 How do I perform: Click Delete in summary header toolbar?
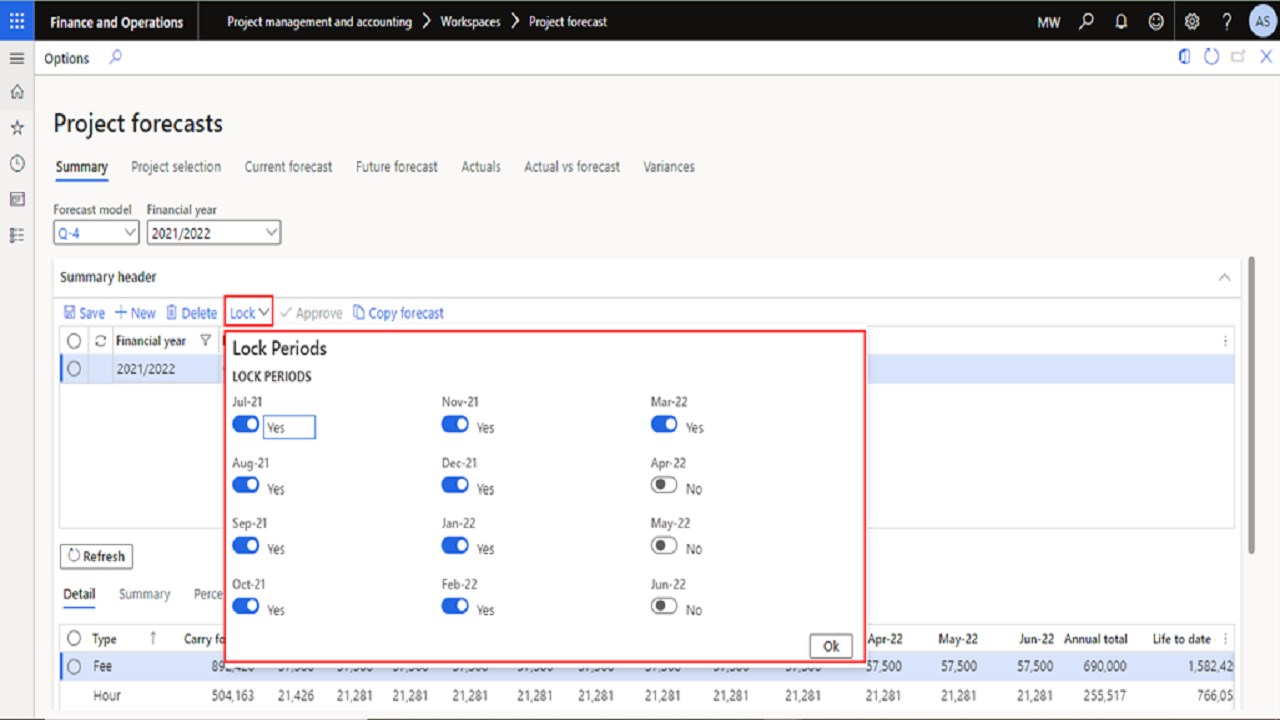point(191,313)
